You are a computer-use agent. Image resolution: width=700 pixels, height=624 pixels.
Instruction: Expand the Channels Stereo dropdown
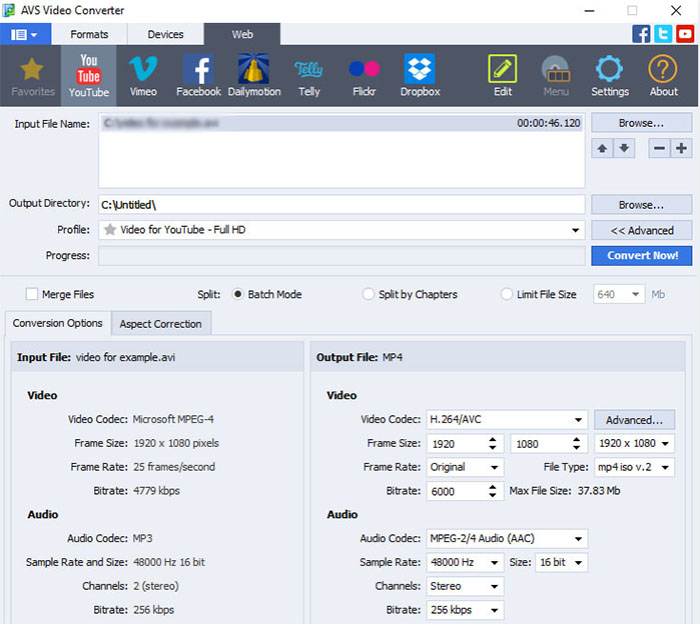pos(494,586)
